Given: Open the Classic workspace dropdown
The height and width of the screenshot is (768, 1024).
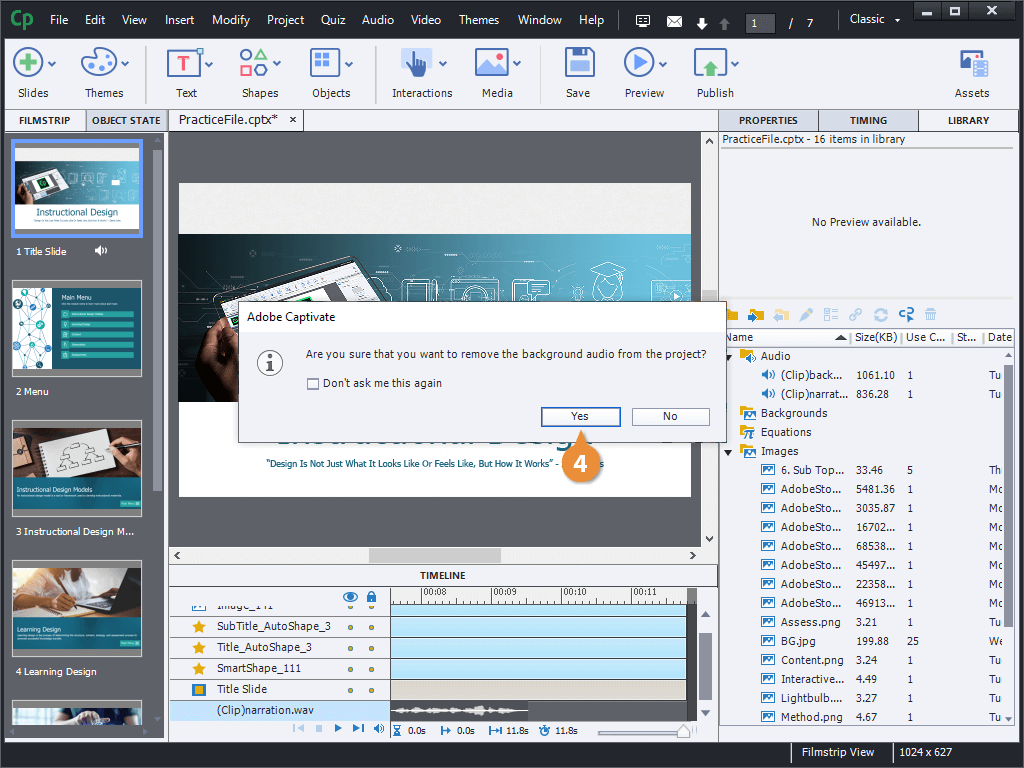Looking at the screenshot, I should 874,20.
